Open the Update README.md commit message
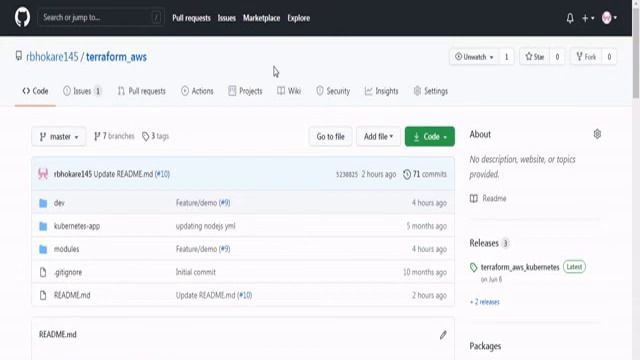The image size is (640, 360). coord(123,174)
